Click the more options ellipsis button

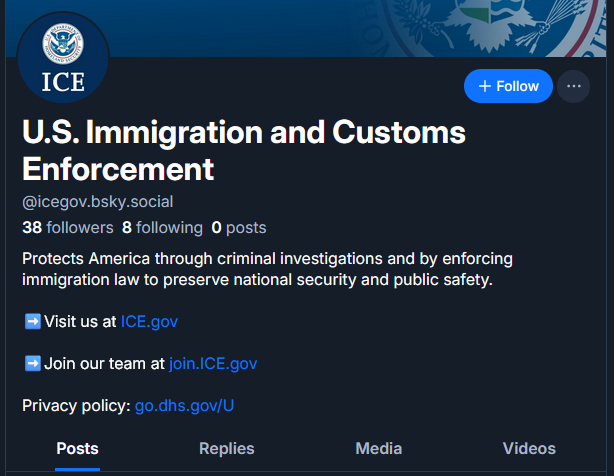573,86
